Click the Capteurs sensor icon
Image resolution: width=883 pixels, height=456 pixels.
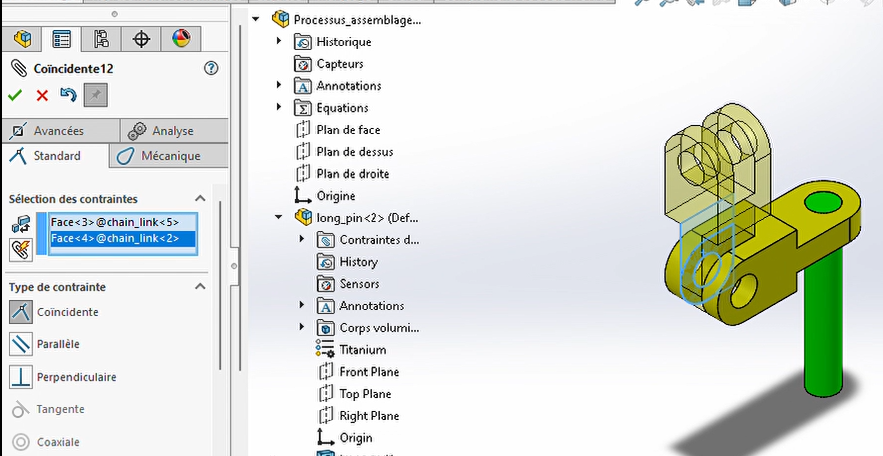(x=303, y=64)
